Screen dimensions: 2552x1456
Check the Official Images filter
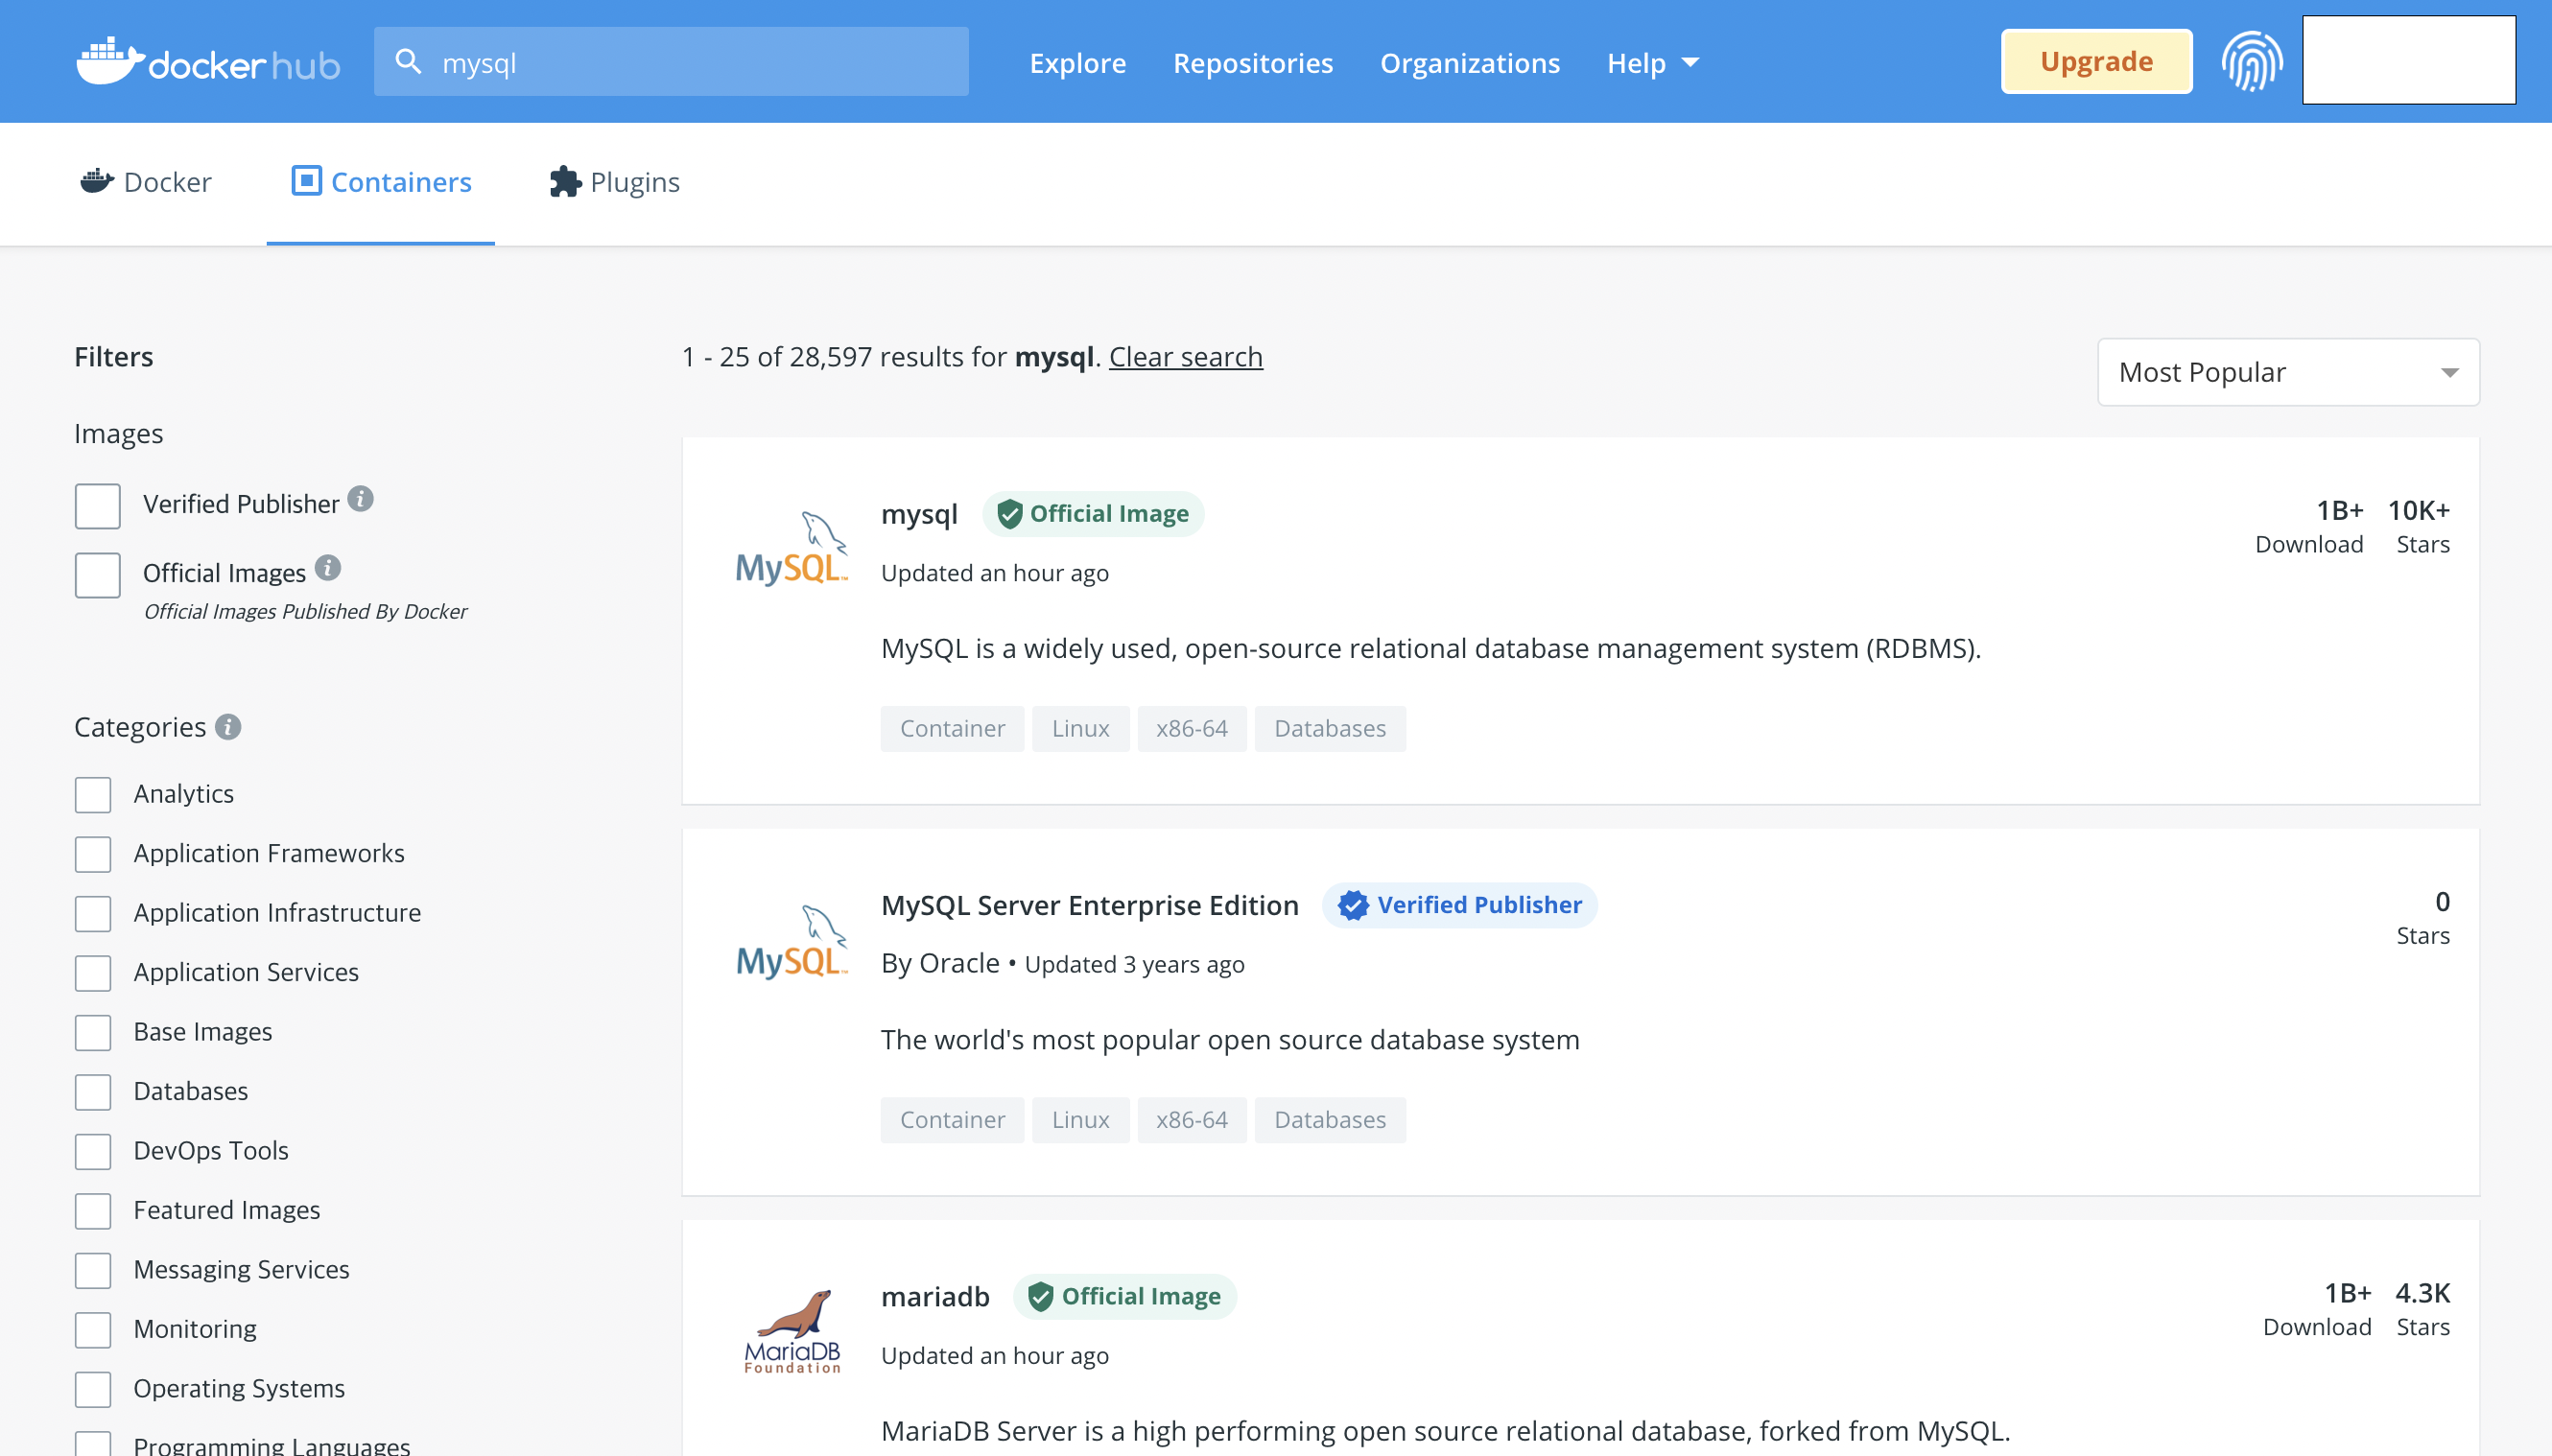point(97,575)
